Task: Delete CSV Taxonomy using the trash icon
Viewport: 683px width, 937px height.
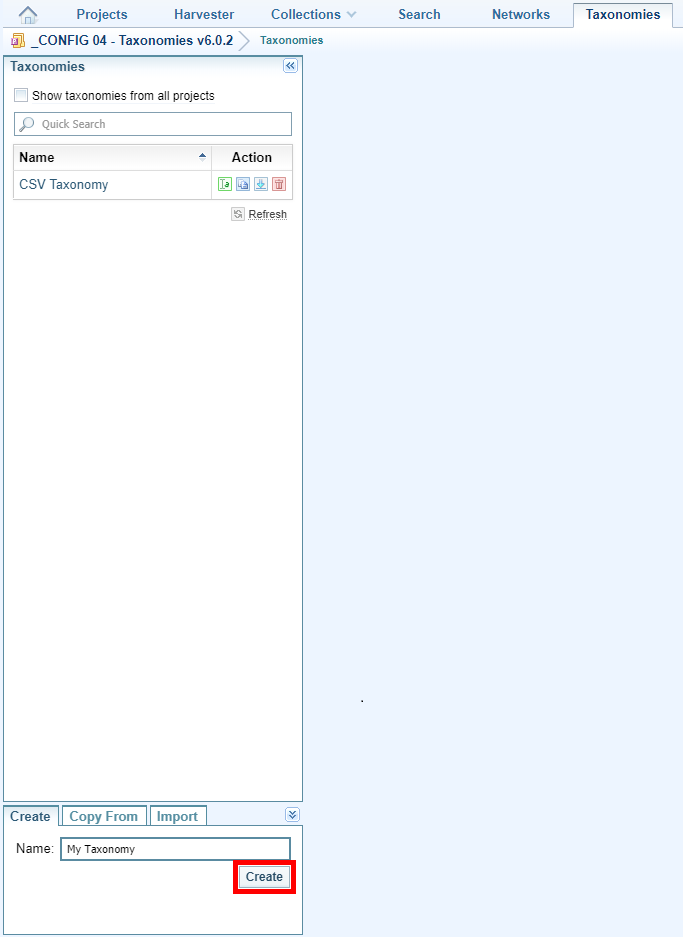Action: pos(279,184)
